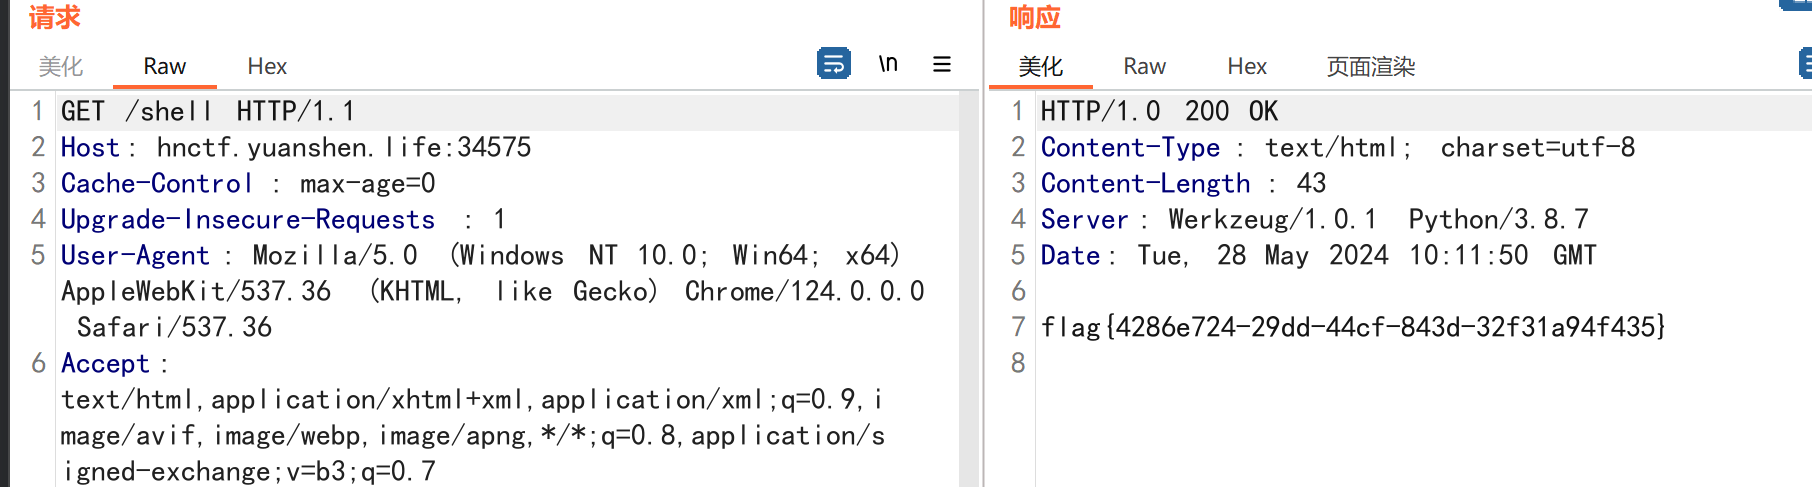Click the User-Agent header name
This screenshot has height=487, width=1812.
coord(135,256)
